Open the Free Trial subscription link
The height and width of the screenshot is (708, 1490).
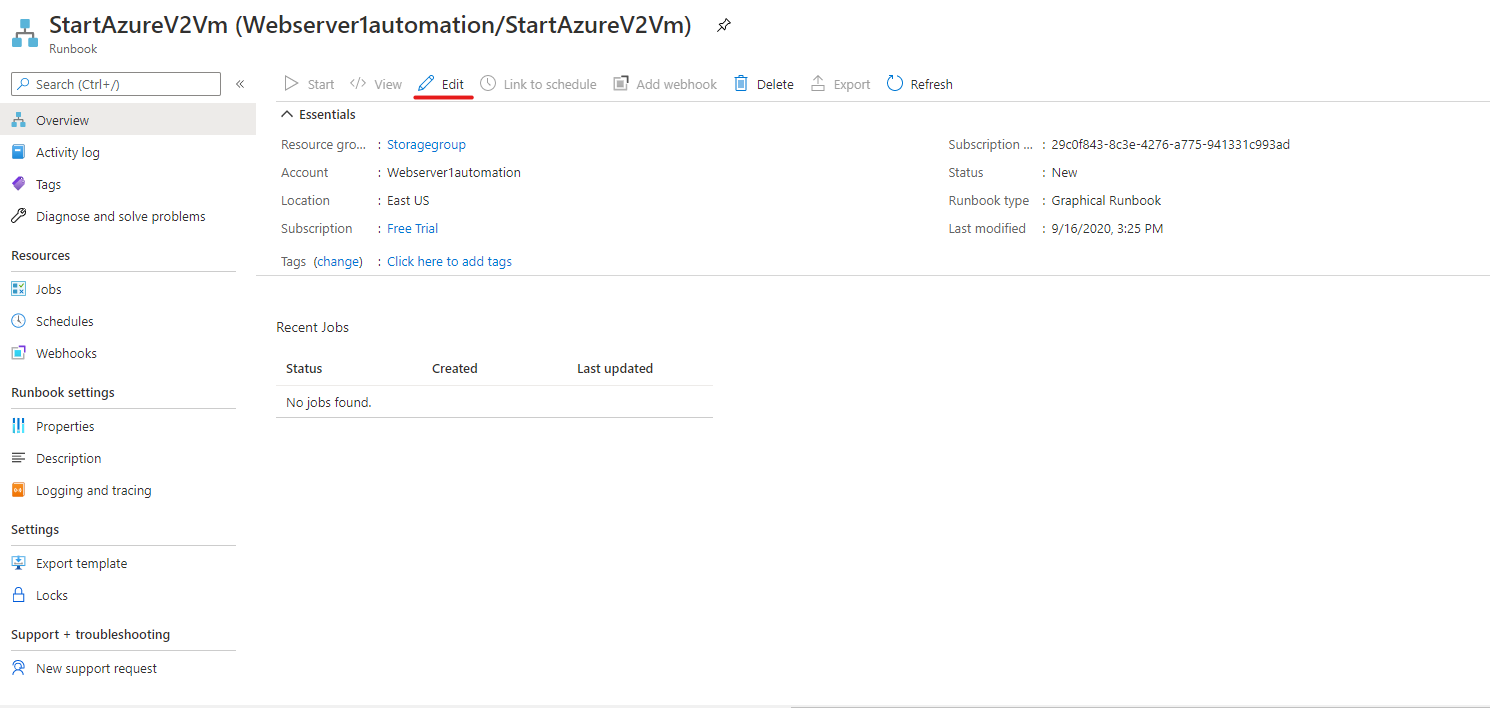[x=413, y=229]
